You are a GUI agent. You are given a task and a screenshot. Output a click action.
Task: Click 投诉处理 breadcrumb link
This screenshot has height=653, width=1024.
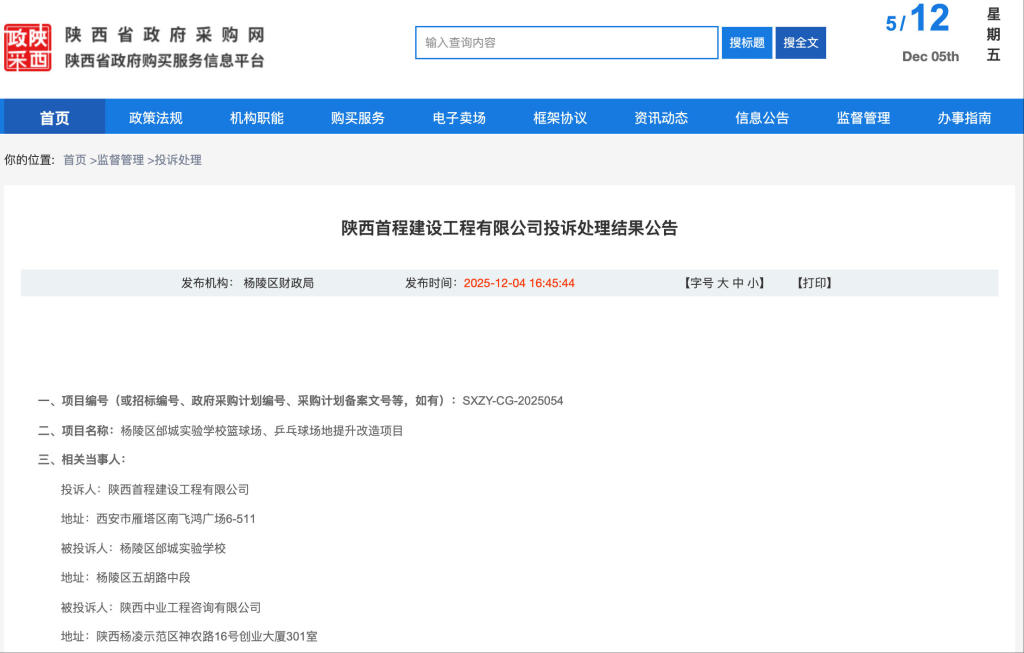coord(178,160)
